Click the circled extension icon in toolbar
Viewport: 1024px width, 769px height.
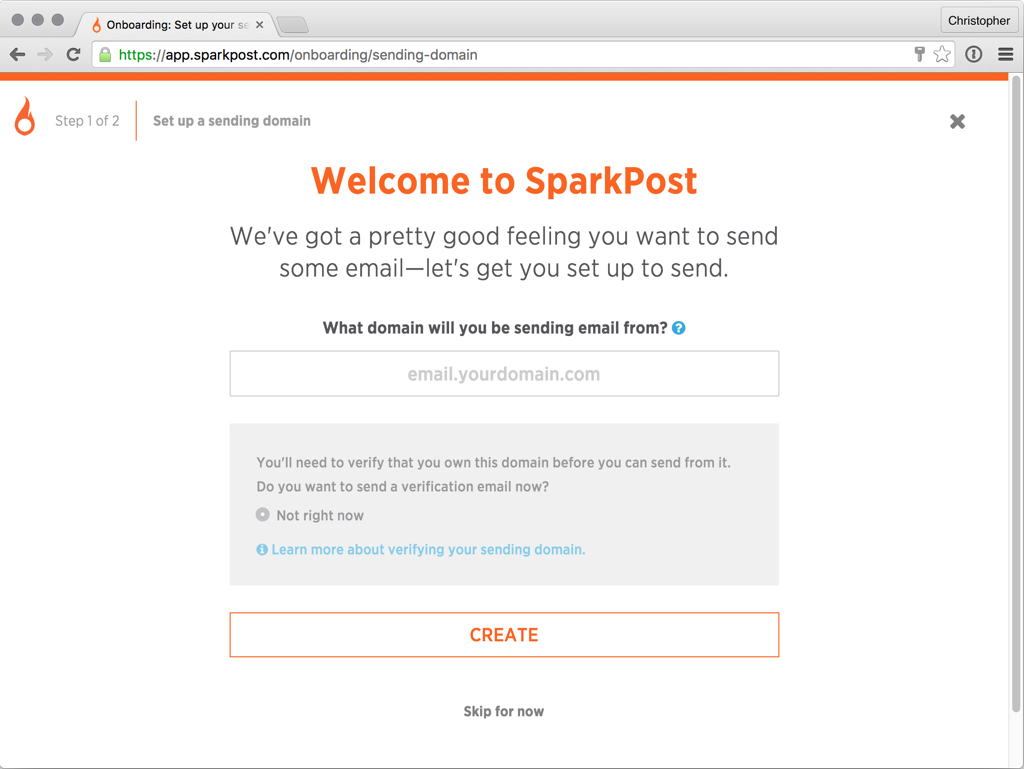point(974,55)
